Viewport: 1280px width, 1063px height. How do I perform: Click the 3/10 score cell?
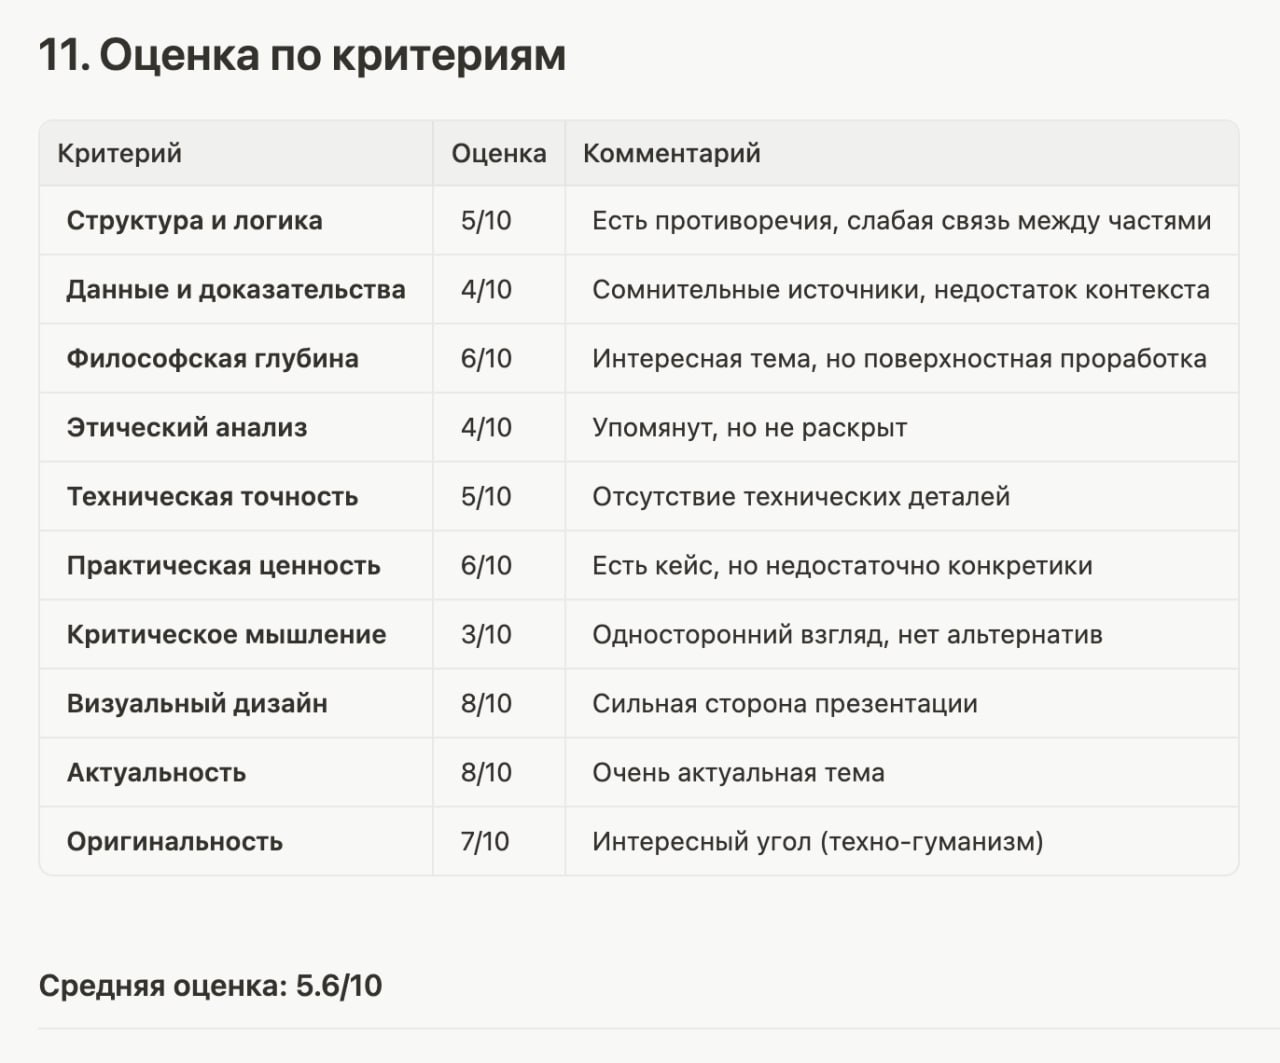point(486,635)
